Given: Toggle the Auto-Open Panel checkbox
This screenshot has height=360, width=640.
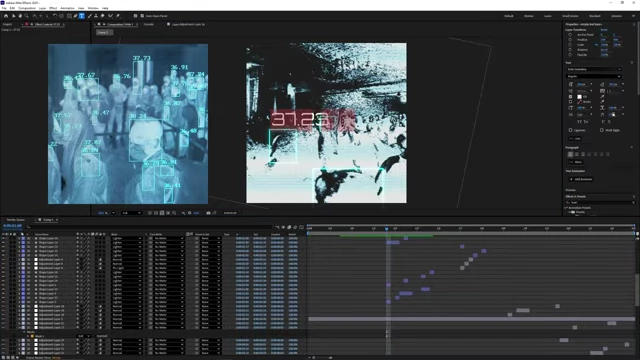Looking at the screenshot, I should coord(142,16).
